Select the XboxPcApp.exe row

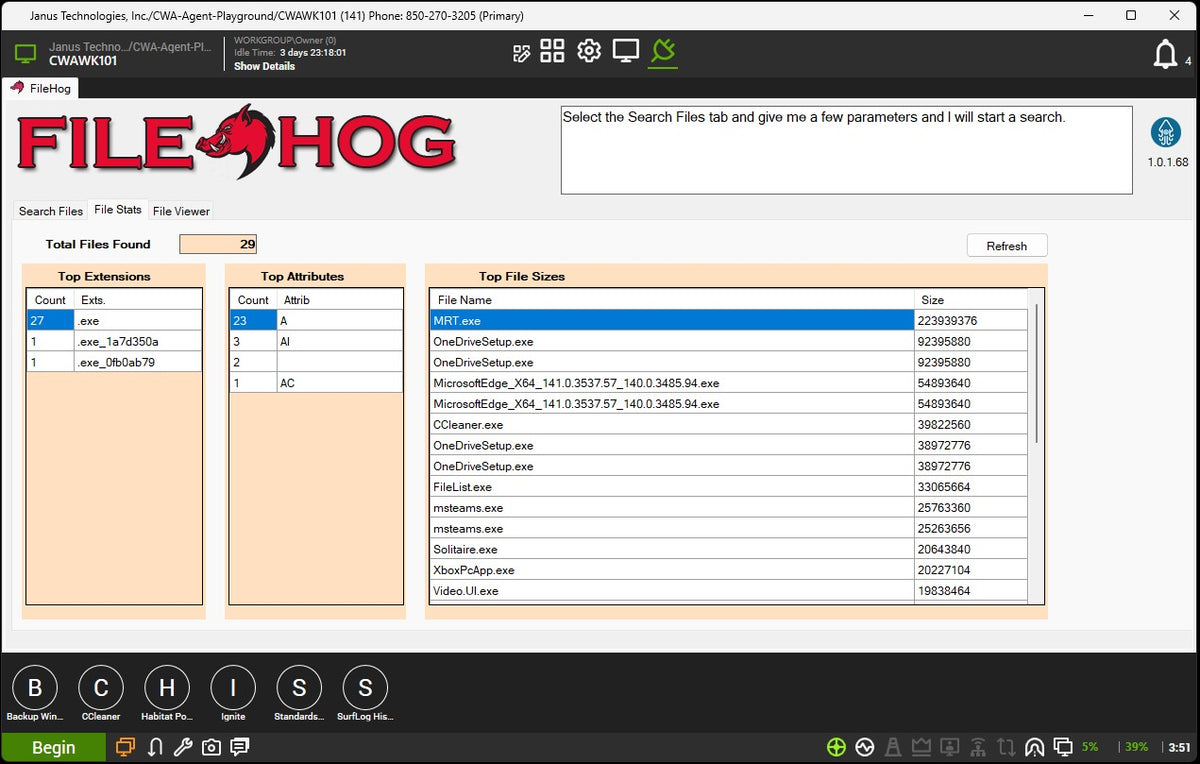click(x=728, y=571)
